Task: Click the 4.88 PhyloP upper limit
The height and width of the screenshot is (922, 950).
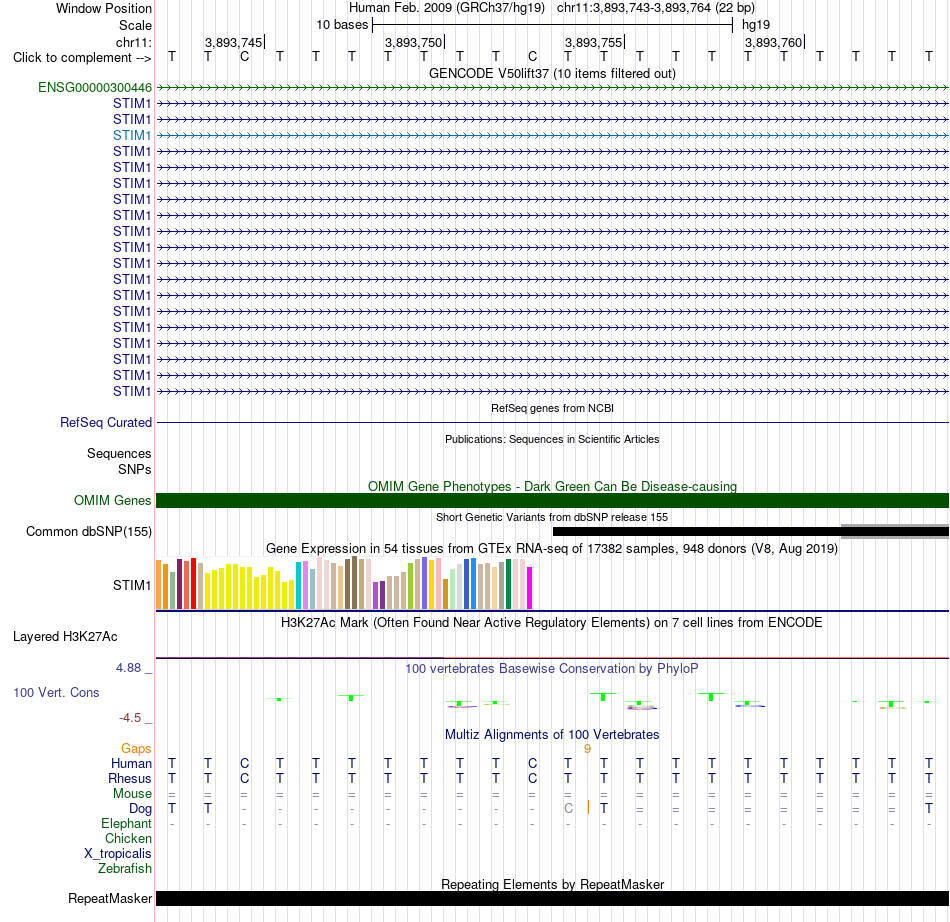Action: [128, 668]
